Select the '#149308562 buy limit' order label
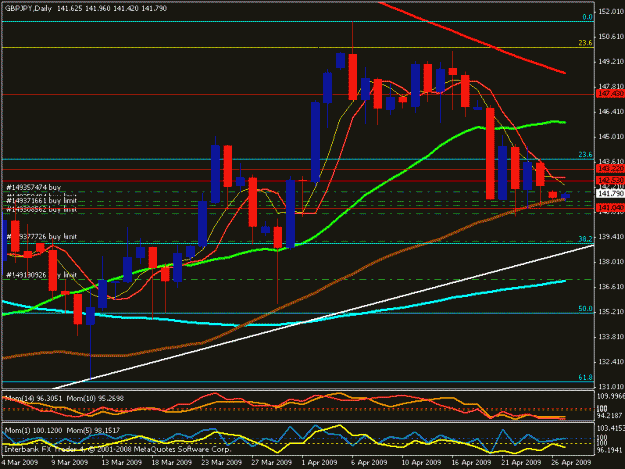 [41, 209]
